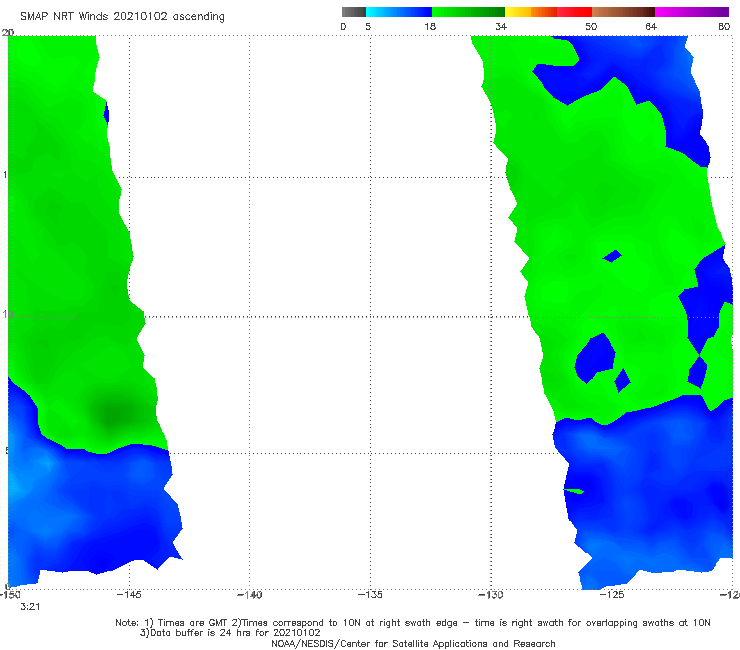The image size is (740, 650).
Task: Click the color scale label '18'
Action: pos(430,26)
